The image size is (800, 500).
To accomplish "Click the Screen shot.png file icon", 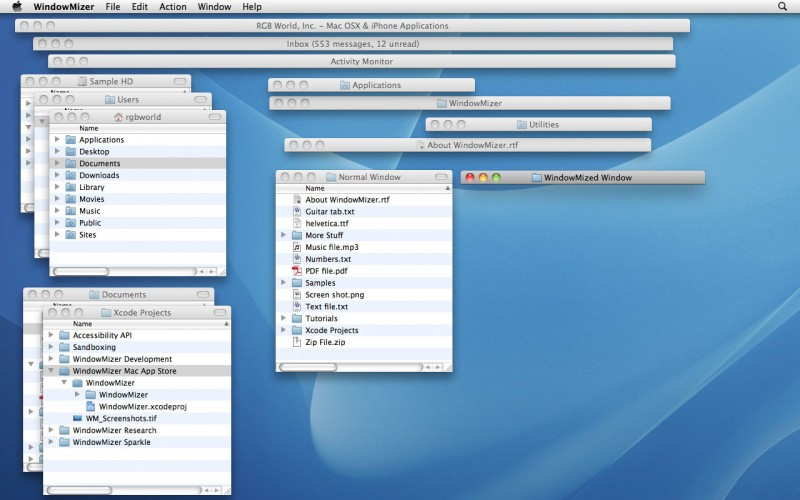I will point(297,295).
